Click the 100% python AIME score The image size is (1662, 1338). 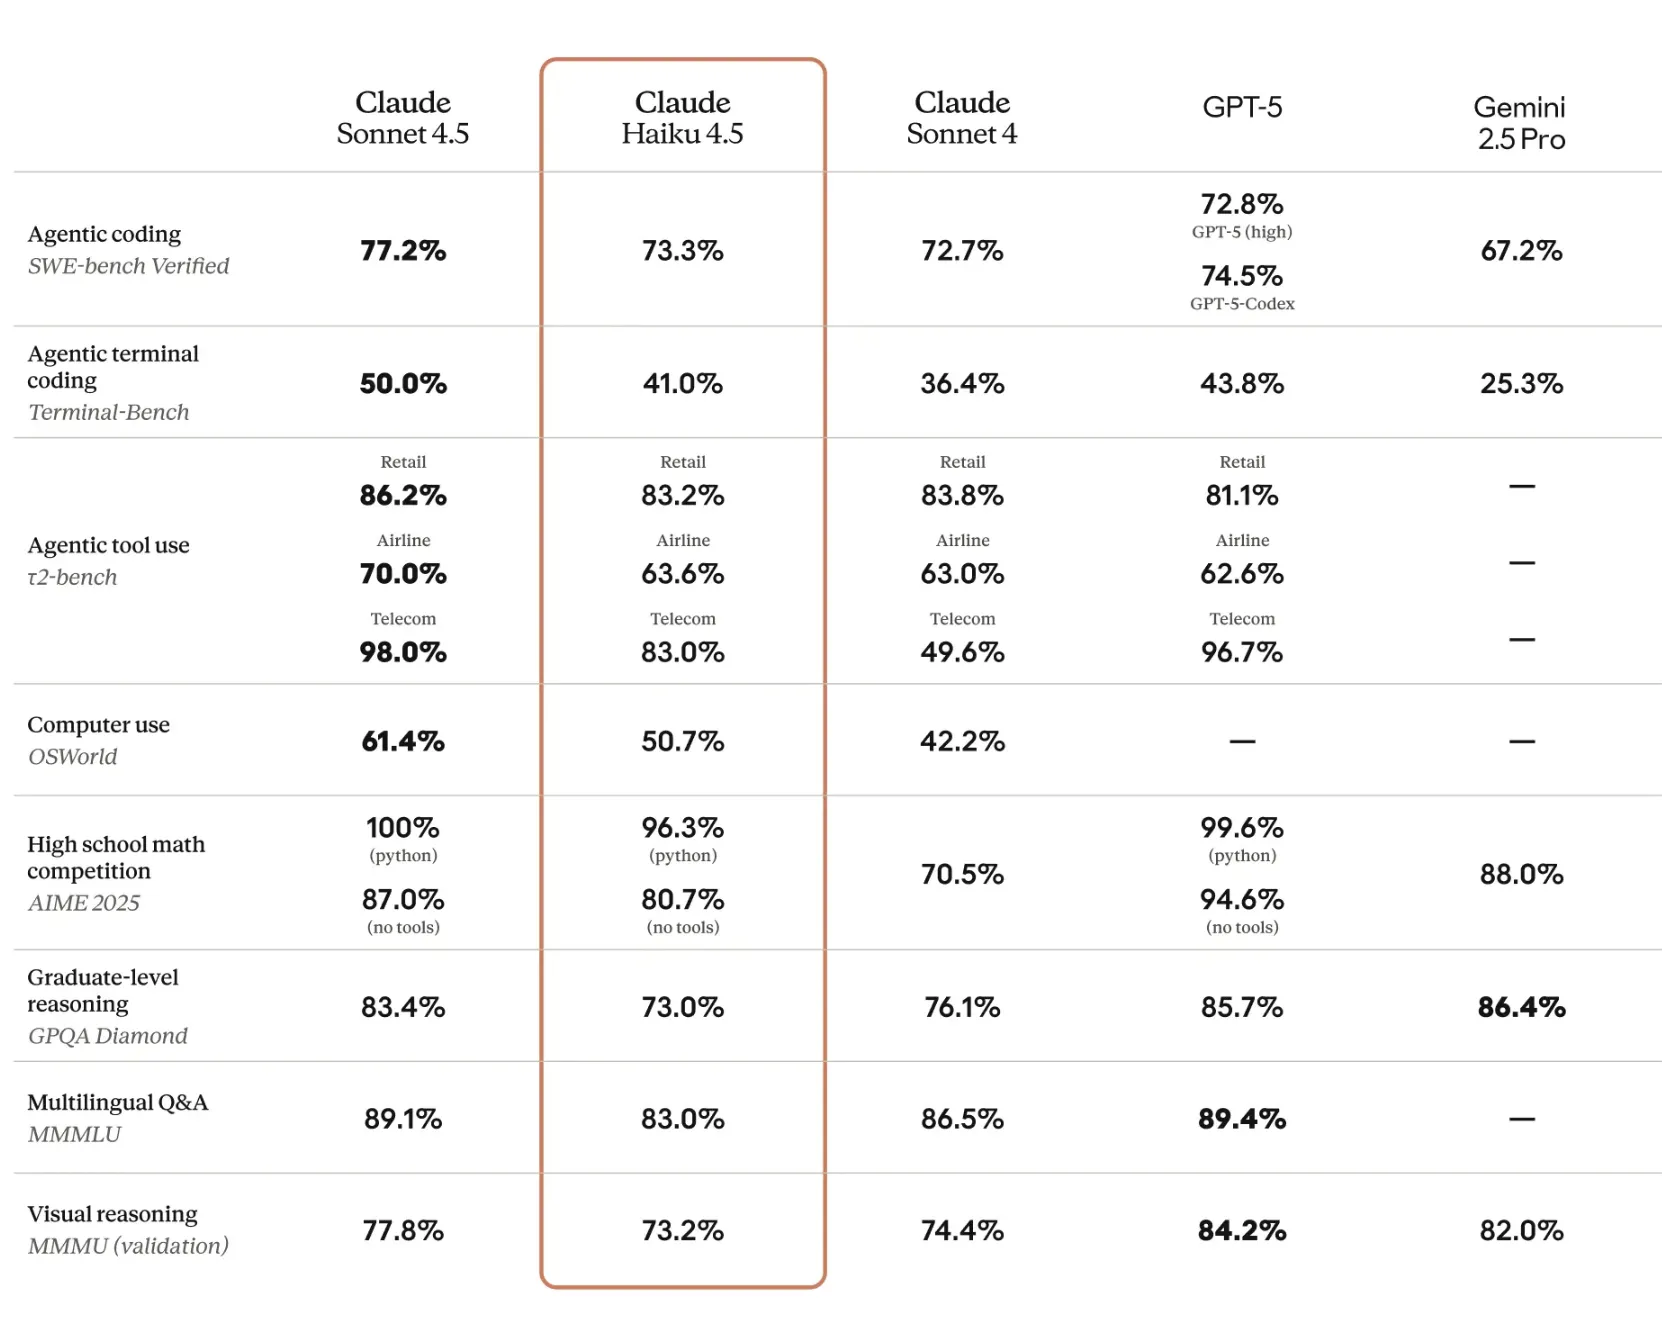tap(403, 828)
